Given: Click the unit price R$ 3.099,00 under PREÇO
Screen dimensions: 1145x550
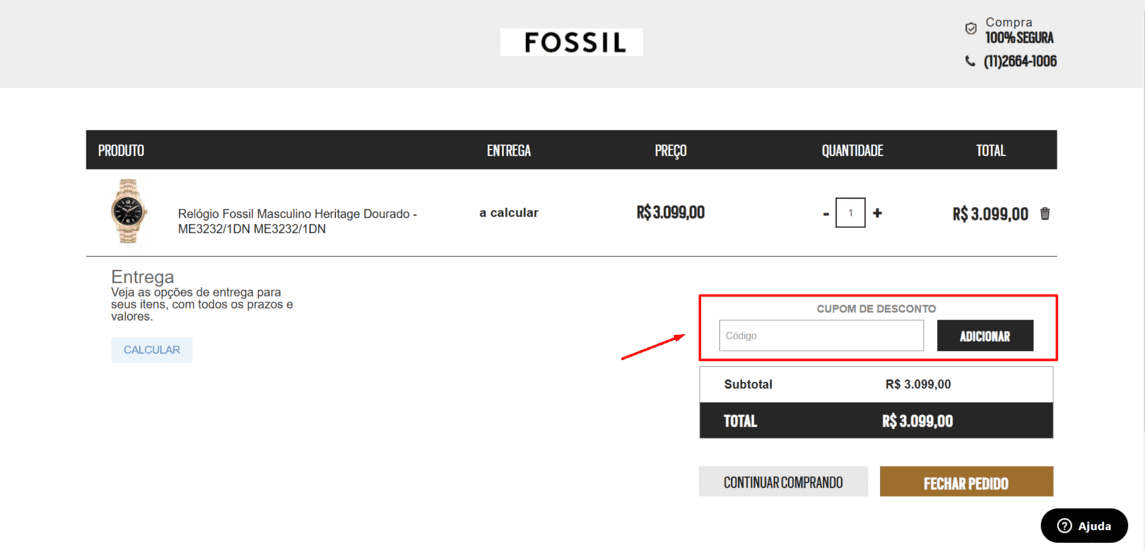Looking at the screenshot, I should tap(670, 213).
